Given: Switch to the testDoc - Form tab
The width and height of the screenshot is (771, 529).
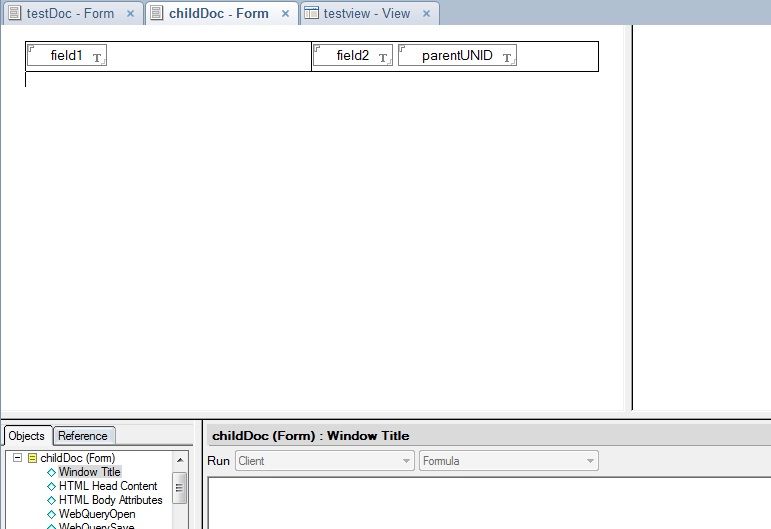Looking at the screenshot, I should pos(69,14).
